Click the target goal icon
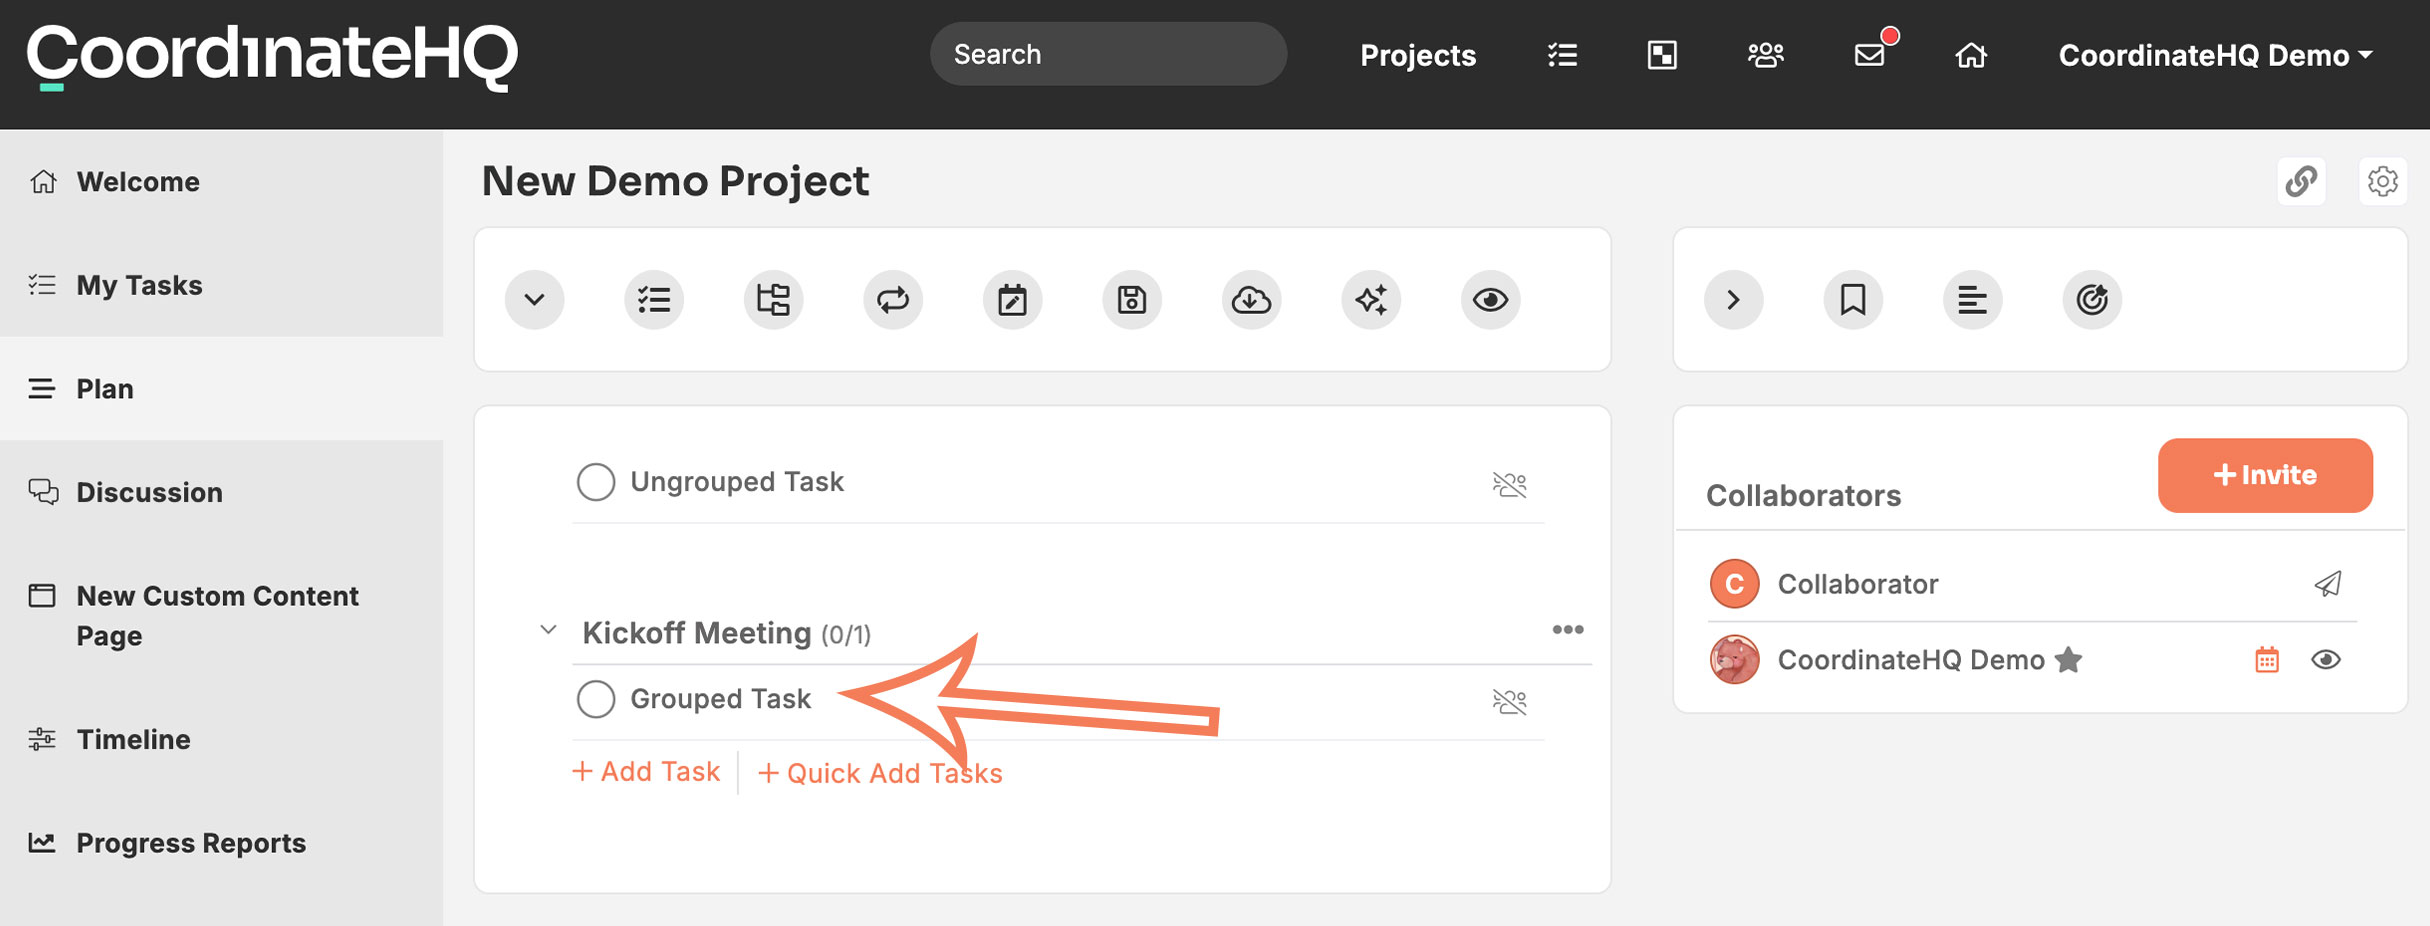Screen dimensions: 2430x926 coord(2092,299)
